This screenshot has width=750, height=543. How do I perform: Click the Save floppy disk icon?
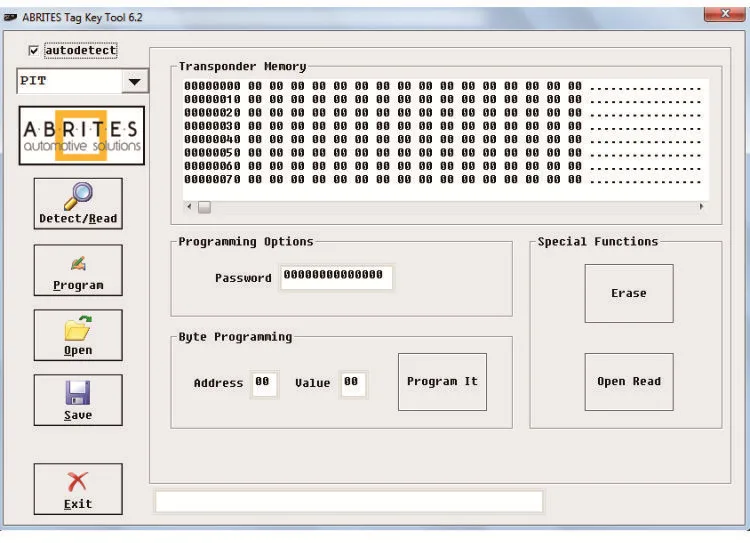pos(78,393)
